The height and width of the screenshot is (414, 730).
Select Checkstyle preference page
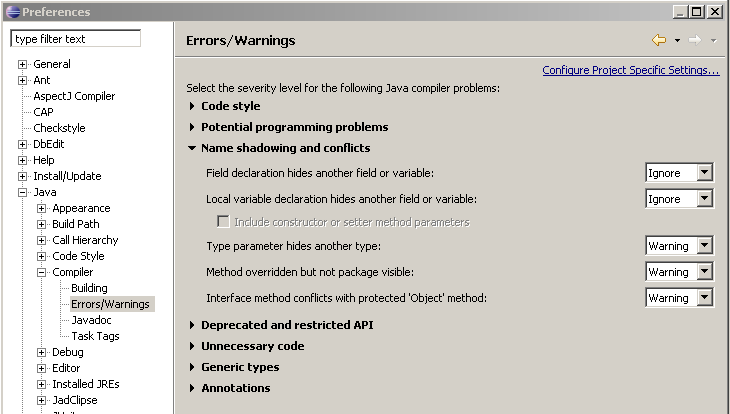click(x=59, y=128)
